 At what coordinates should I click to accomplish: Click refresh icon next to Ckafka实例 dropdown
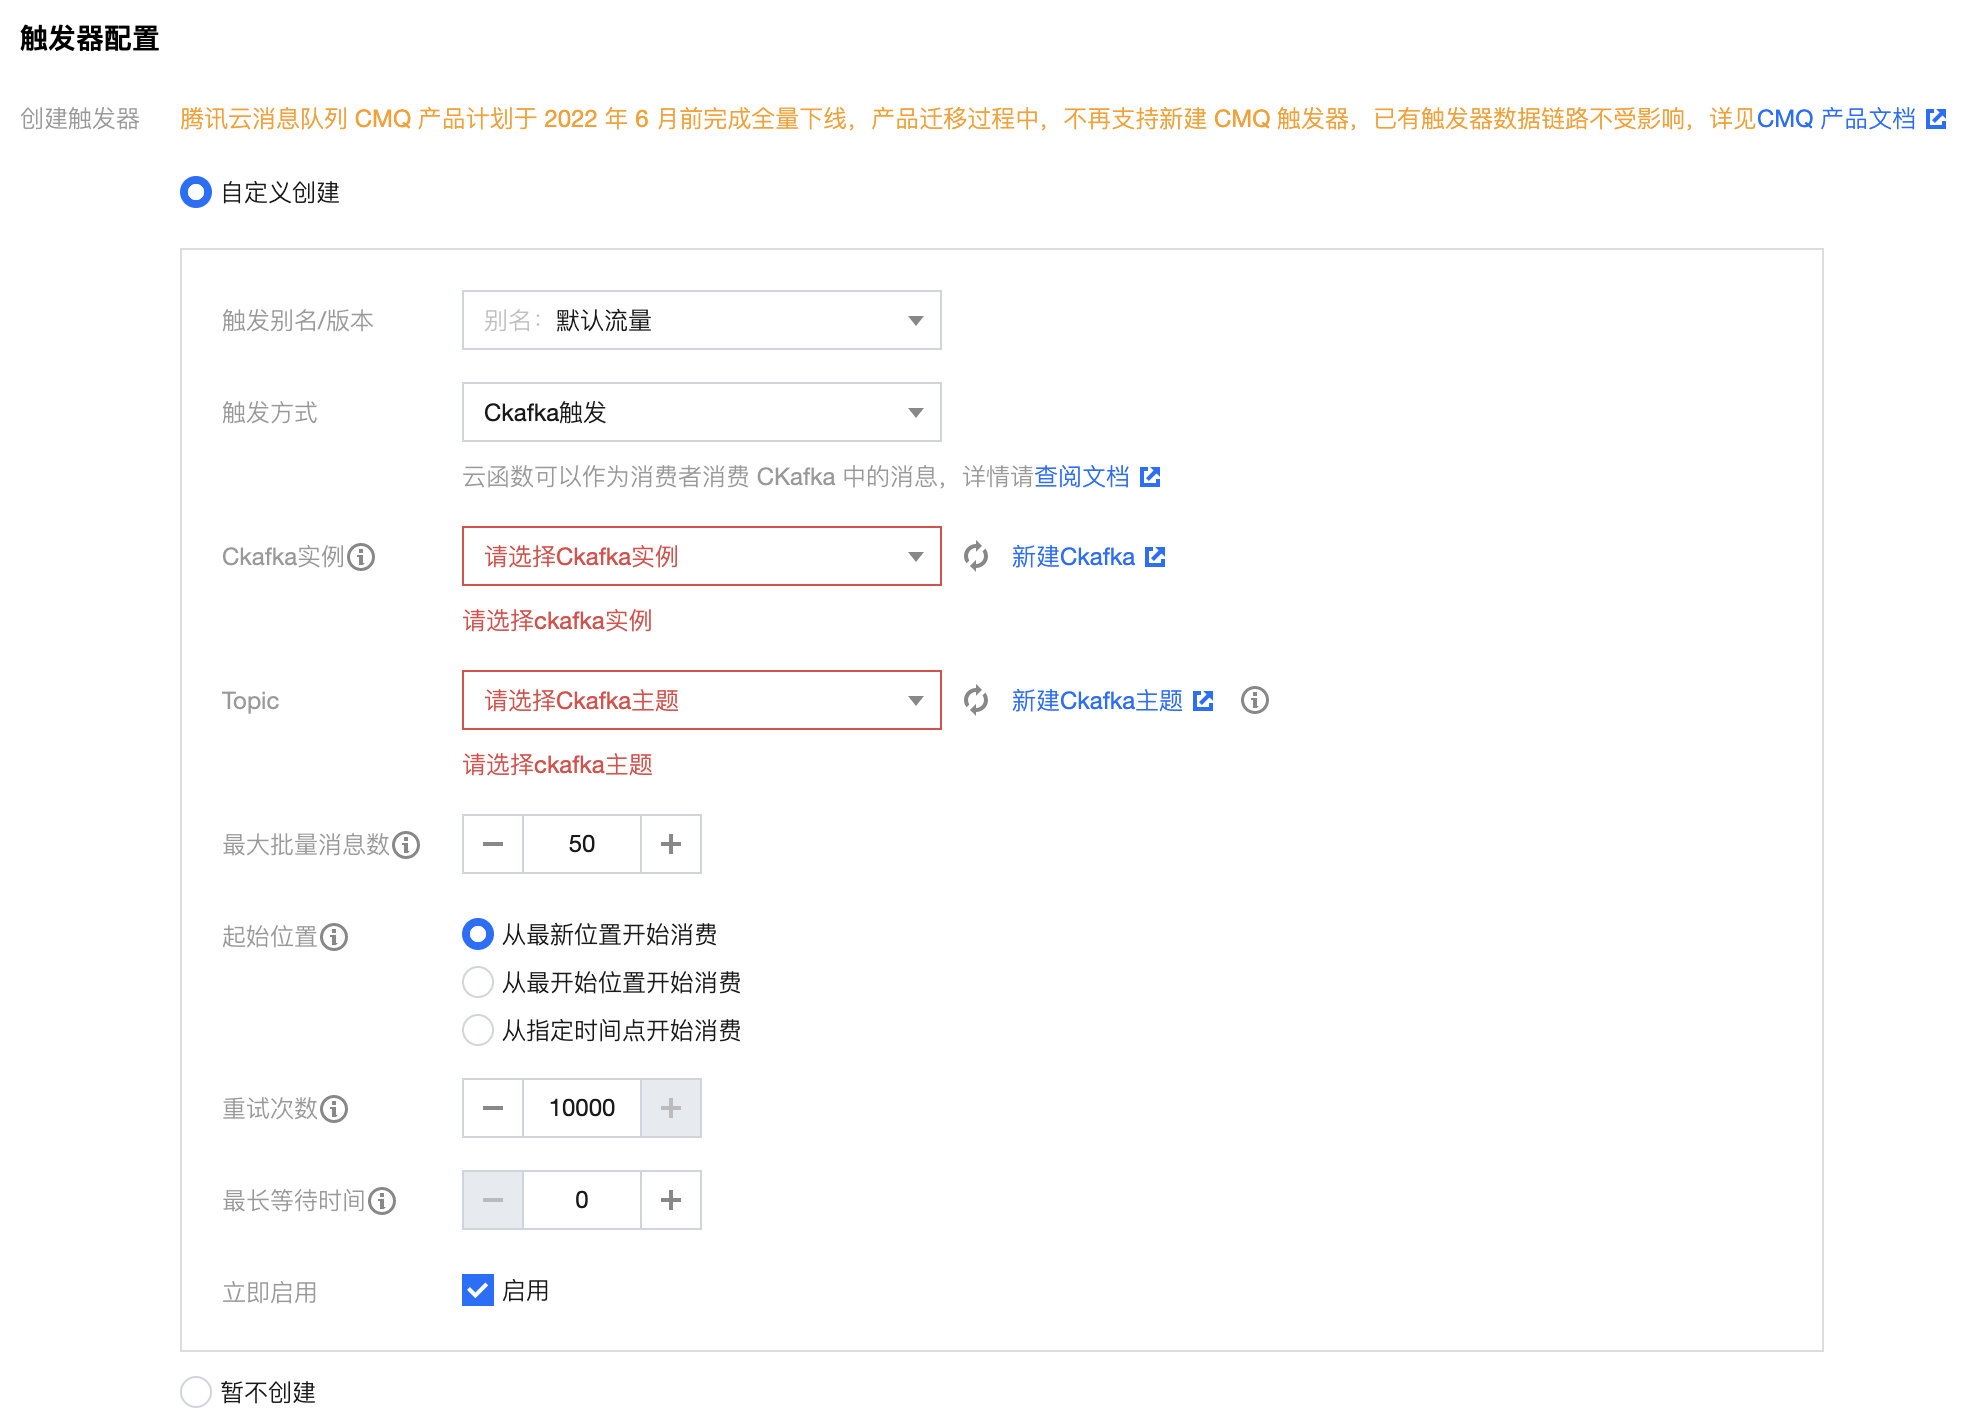976,556
